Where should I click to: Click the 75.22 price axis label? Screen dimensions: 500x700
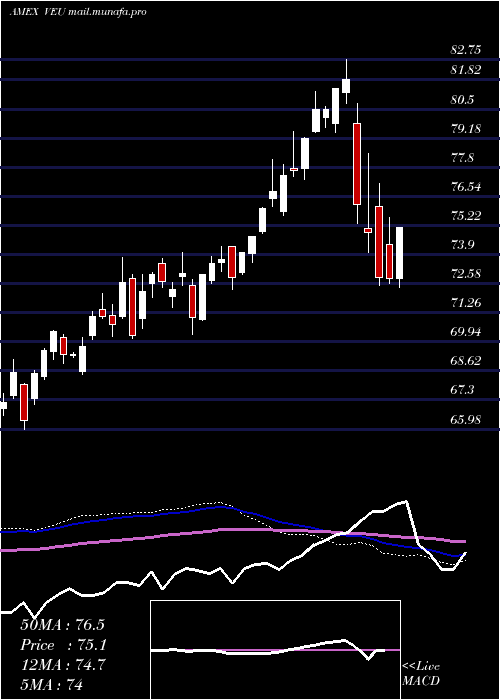click(466, 216)
